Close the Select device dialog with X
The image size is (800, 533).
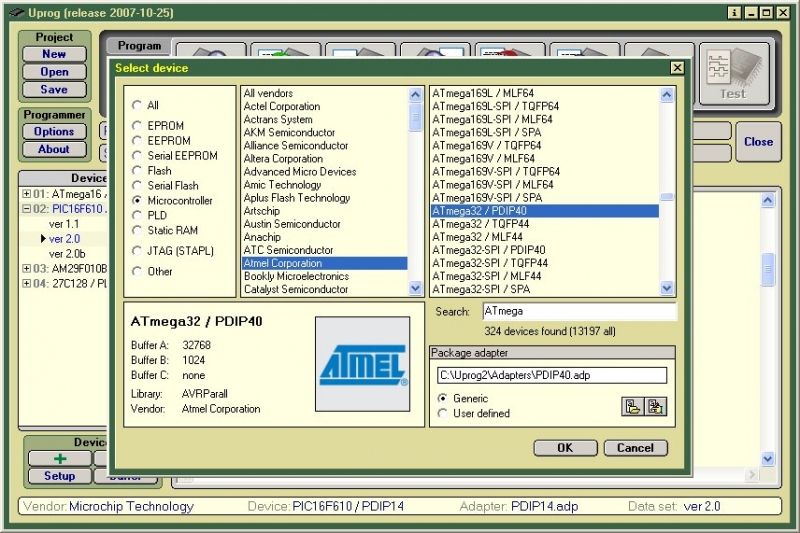tap(677, 68)
